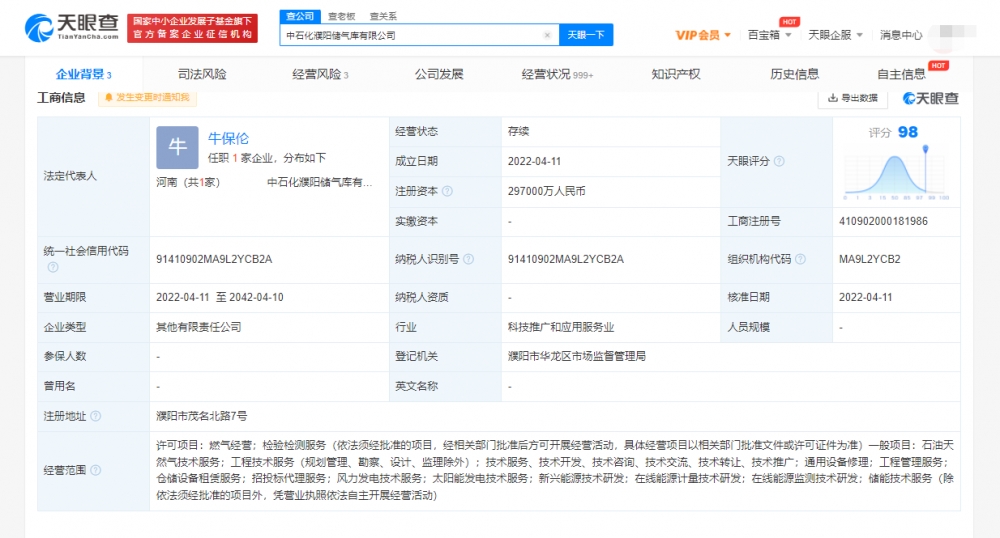Click the score value 98
This screenshot has height=538, width=1000.
coord(908,132)
